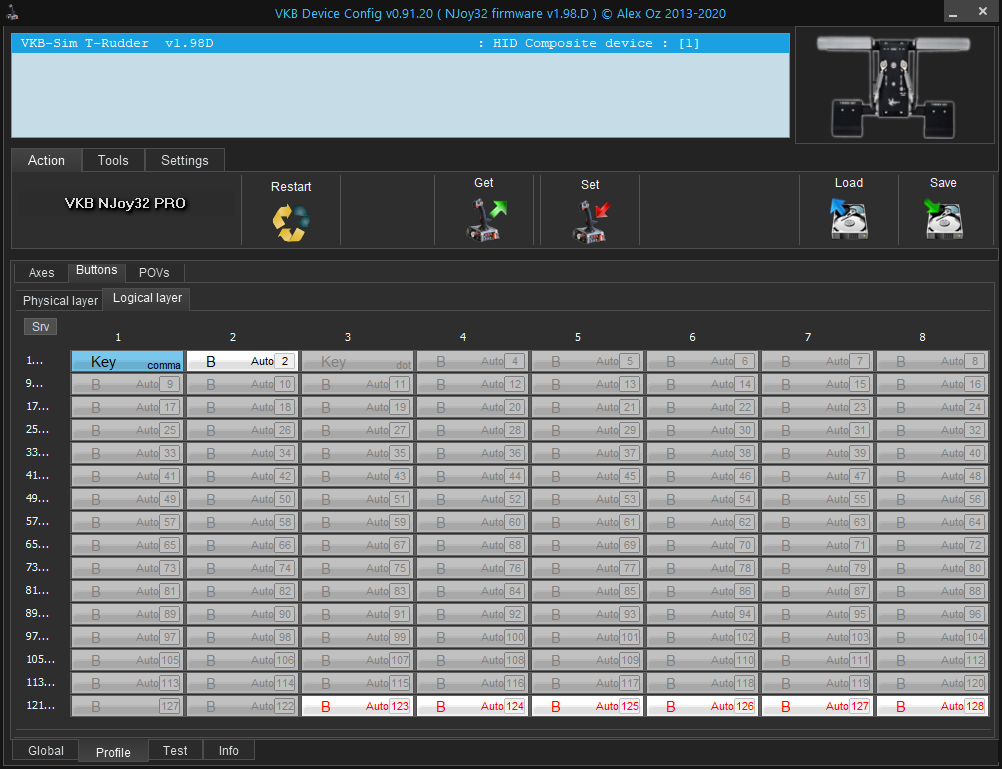The image size is (1002, 769).
Task: Open the POVs tab
Action: tap(154, 273)
